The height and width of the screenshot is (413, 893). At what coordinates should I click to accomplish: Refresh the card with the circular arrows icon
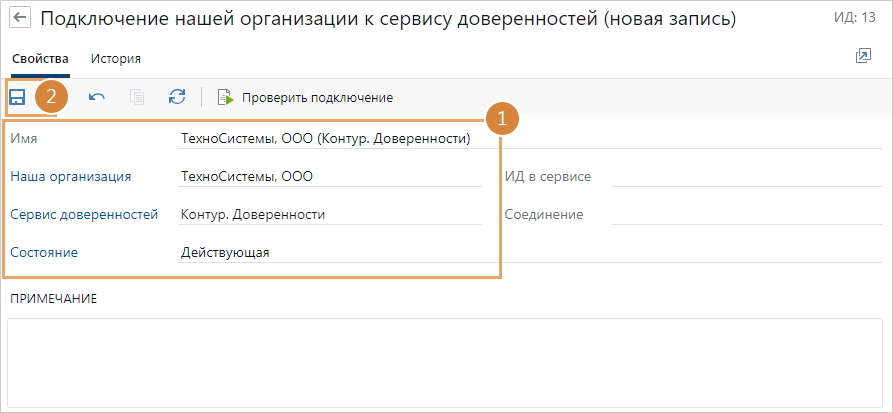(x=177, y=97)
